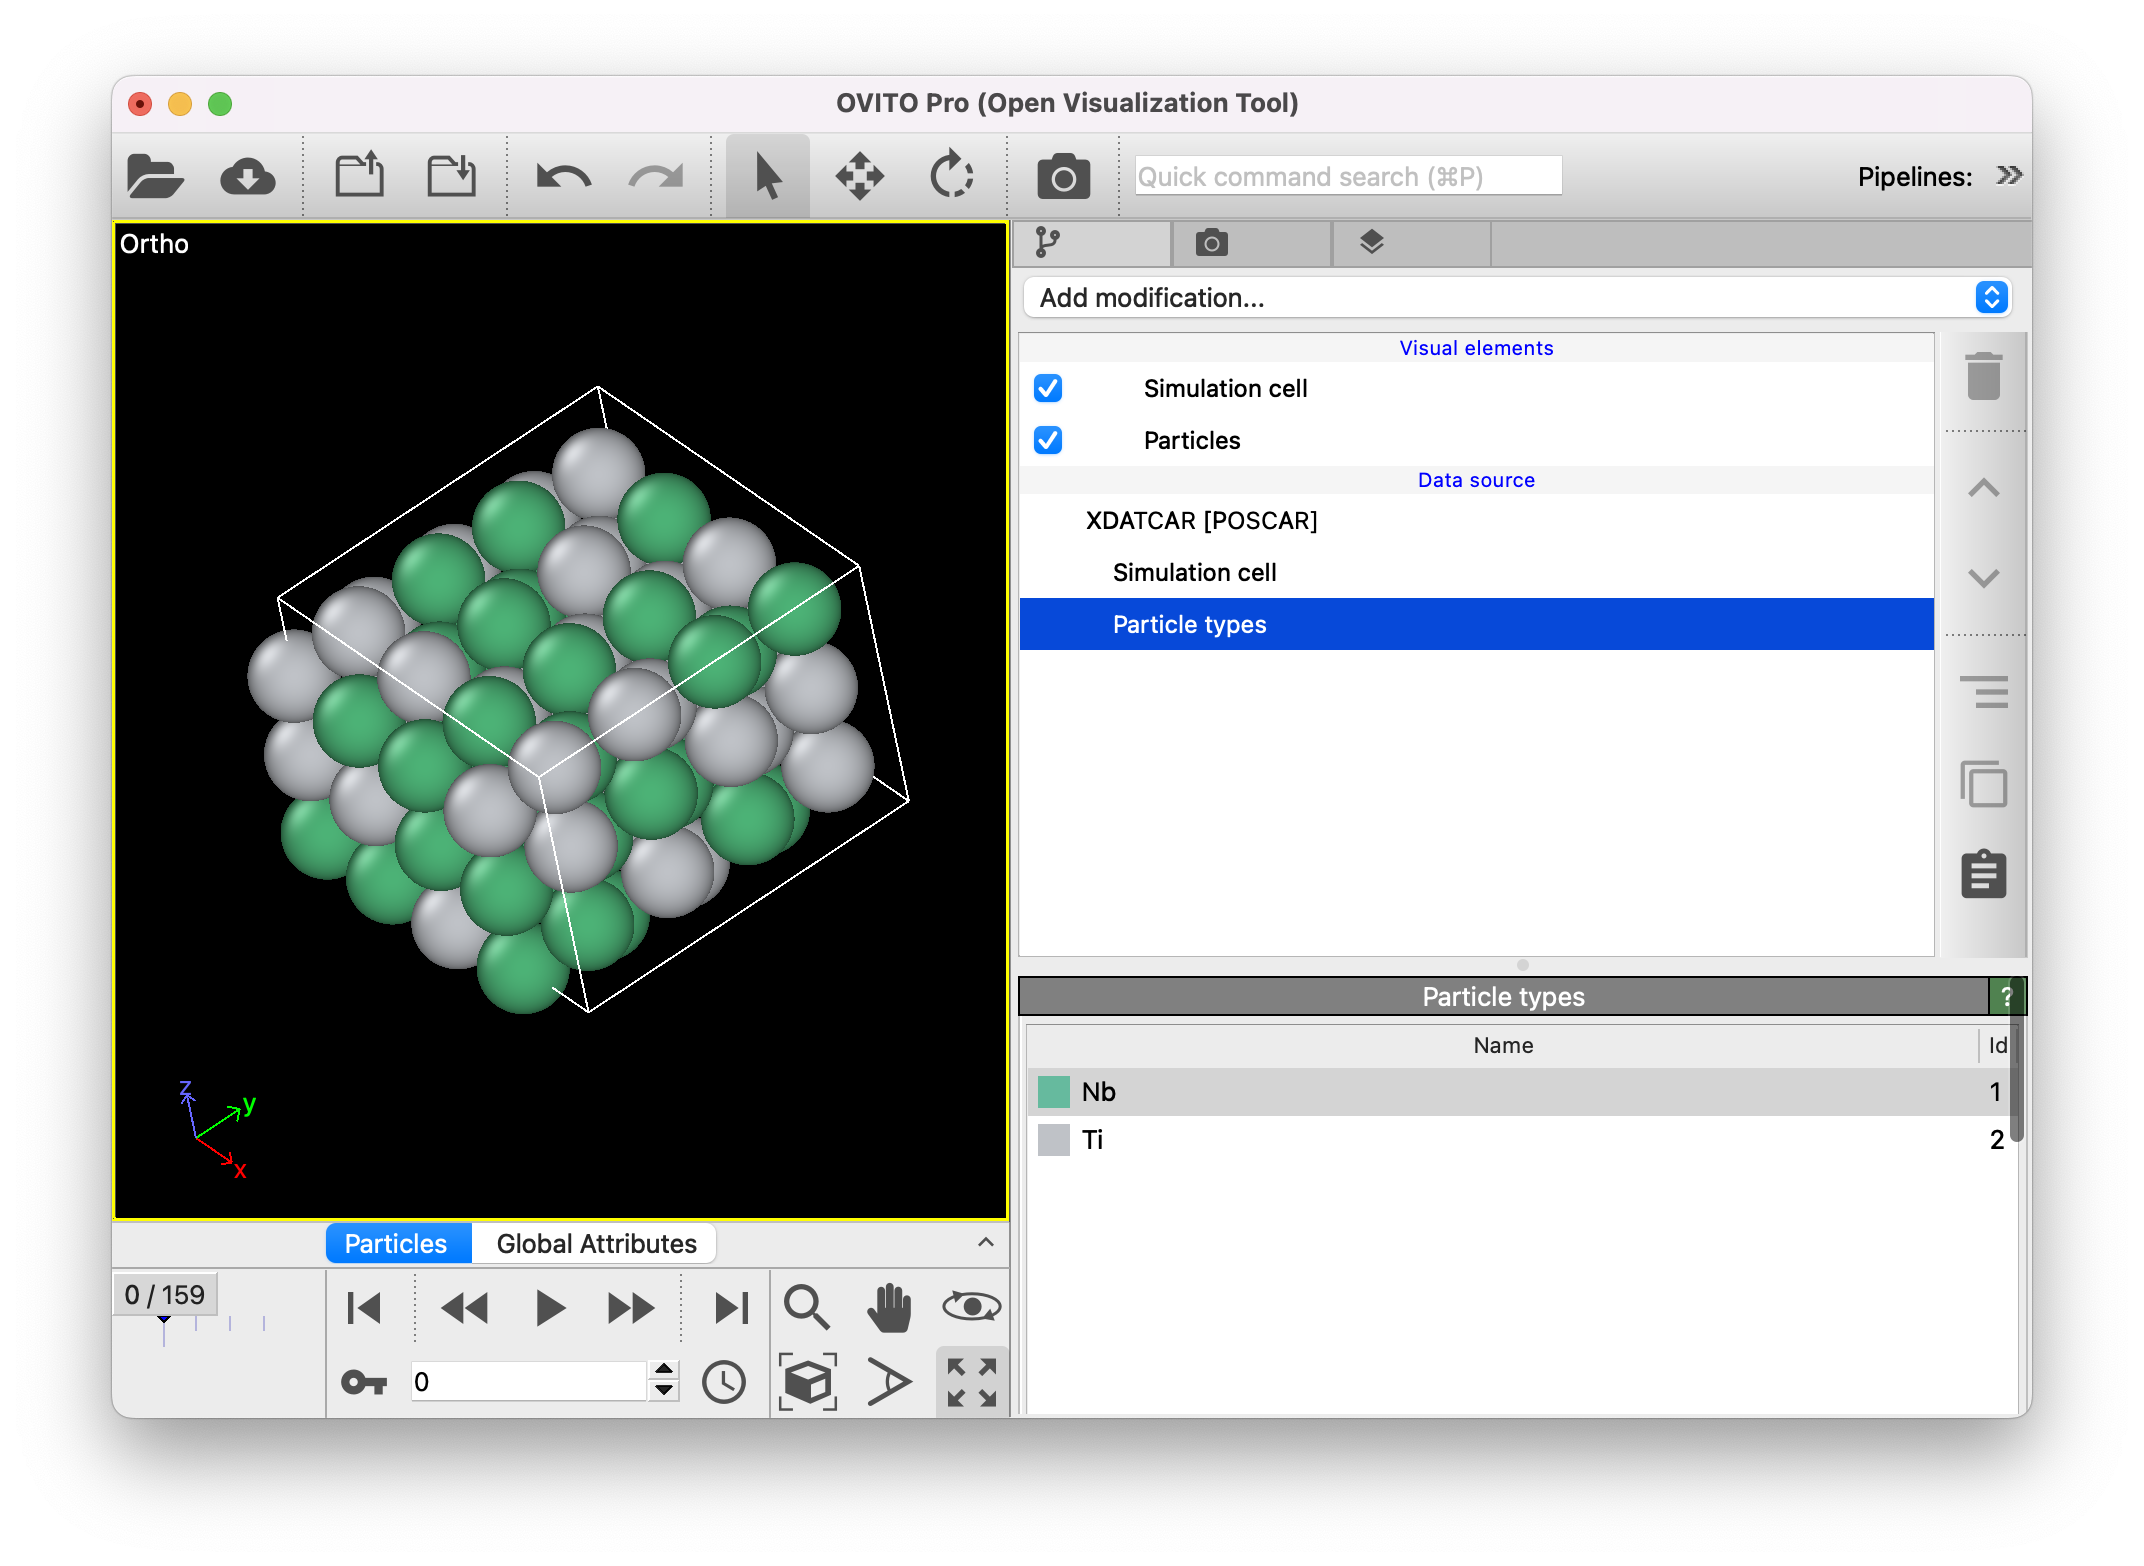The width and height of the screenshot is (2144, 1566).
Task: Expand the Pipelines chevron menu
Action: pyautogui.click(x=2008, y=176)
